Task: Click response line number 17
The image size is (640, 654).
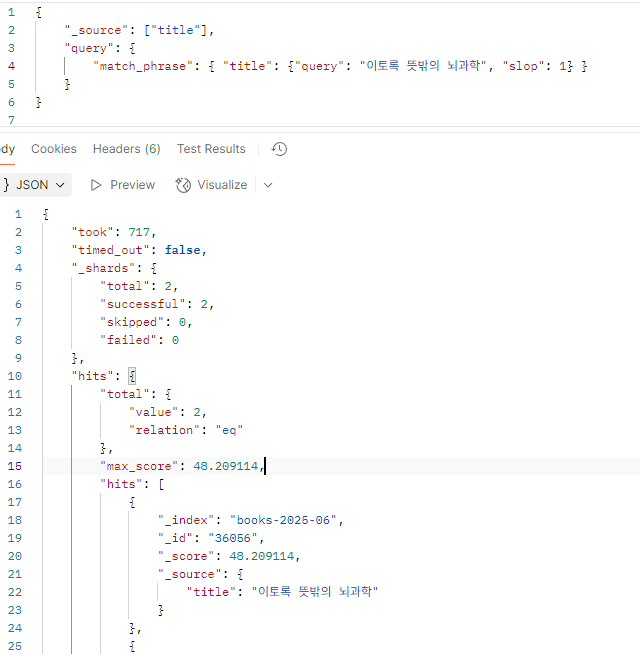Action: coord(15,502)
